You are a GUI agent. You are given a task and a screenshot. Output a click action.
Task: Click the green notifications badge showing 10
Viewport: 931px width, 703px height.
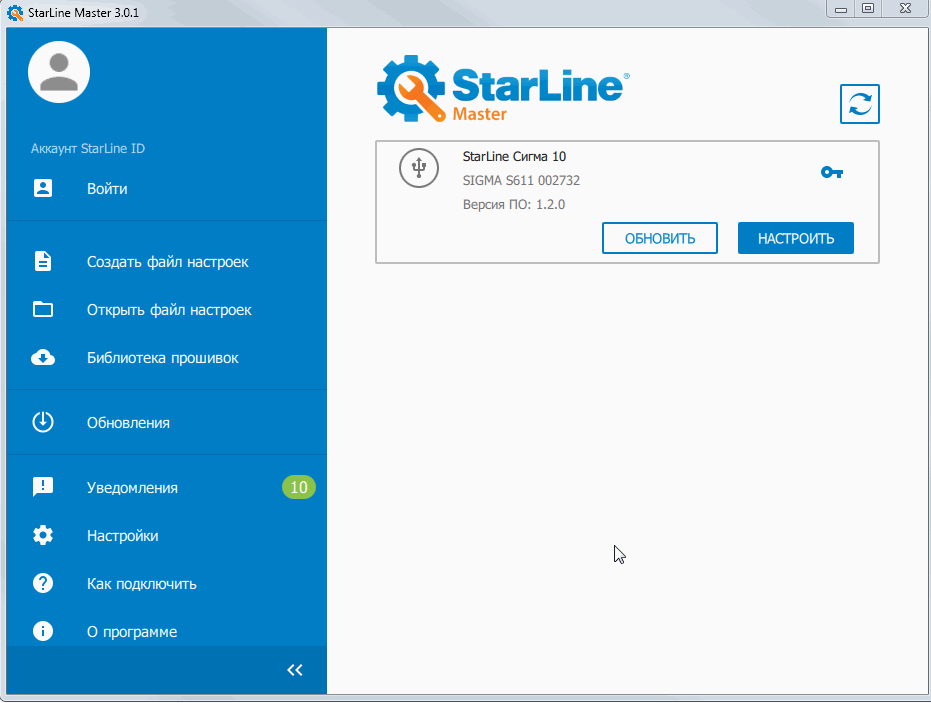(298, 488)
